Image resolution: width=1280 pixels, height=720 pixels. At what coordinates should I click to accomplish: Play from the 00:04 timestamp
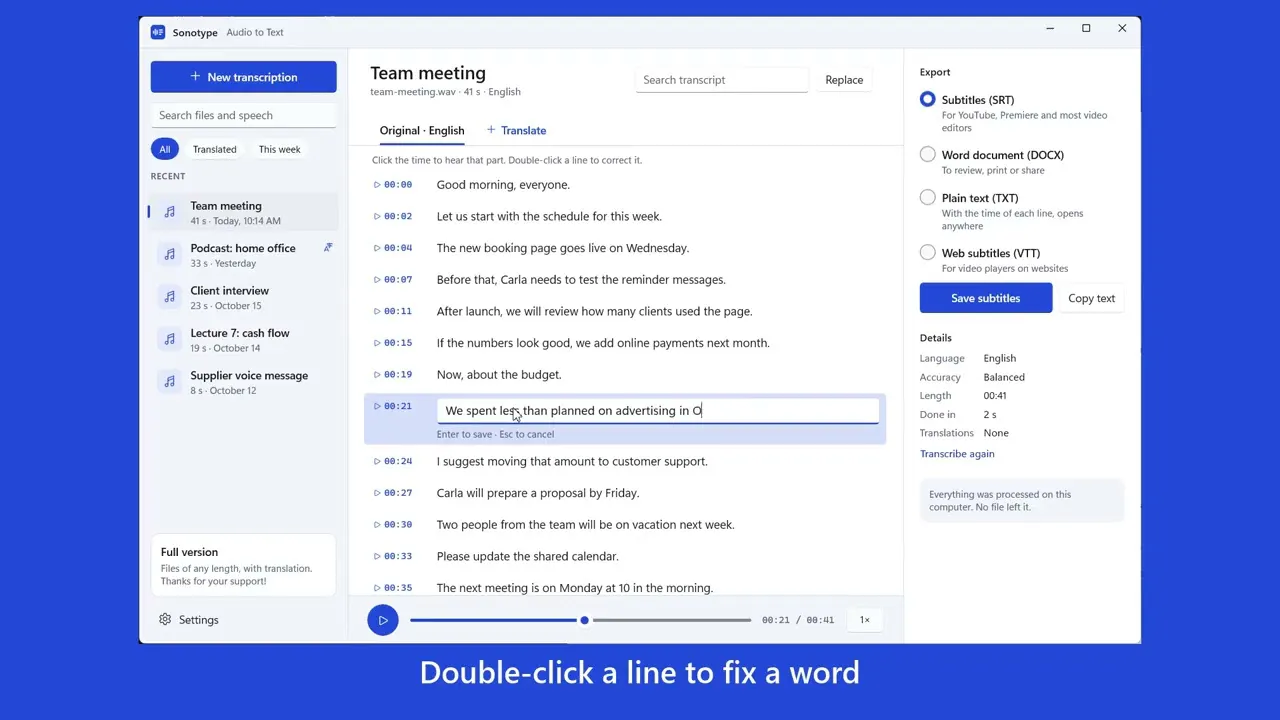pyautogui.click(x=392, y=248)
